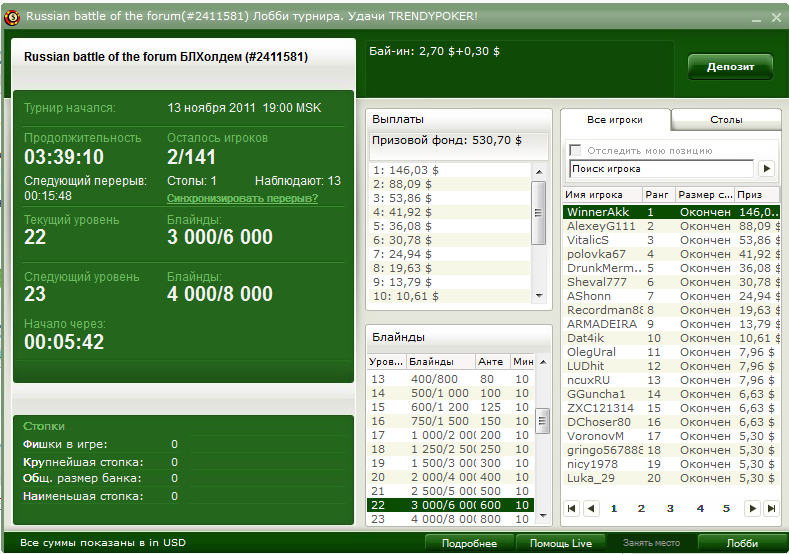
Task: Click the 'Поиск игрока' search field
Action: (662, 169)
